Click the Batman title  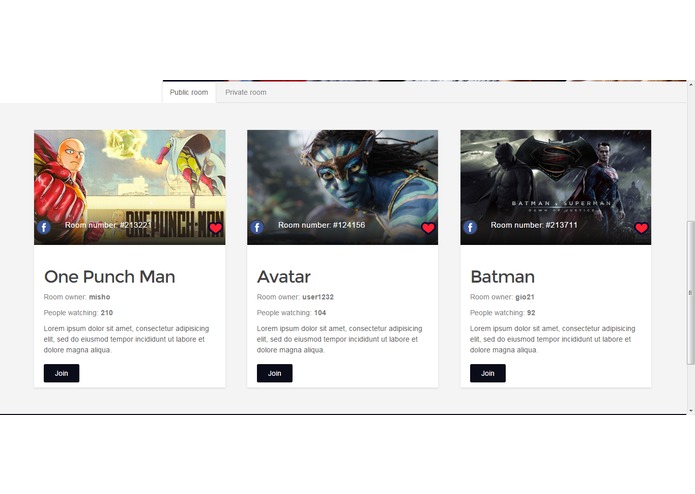point(502,276)
